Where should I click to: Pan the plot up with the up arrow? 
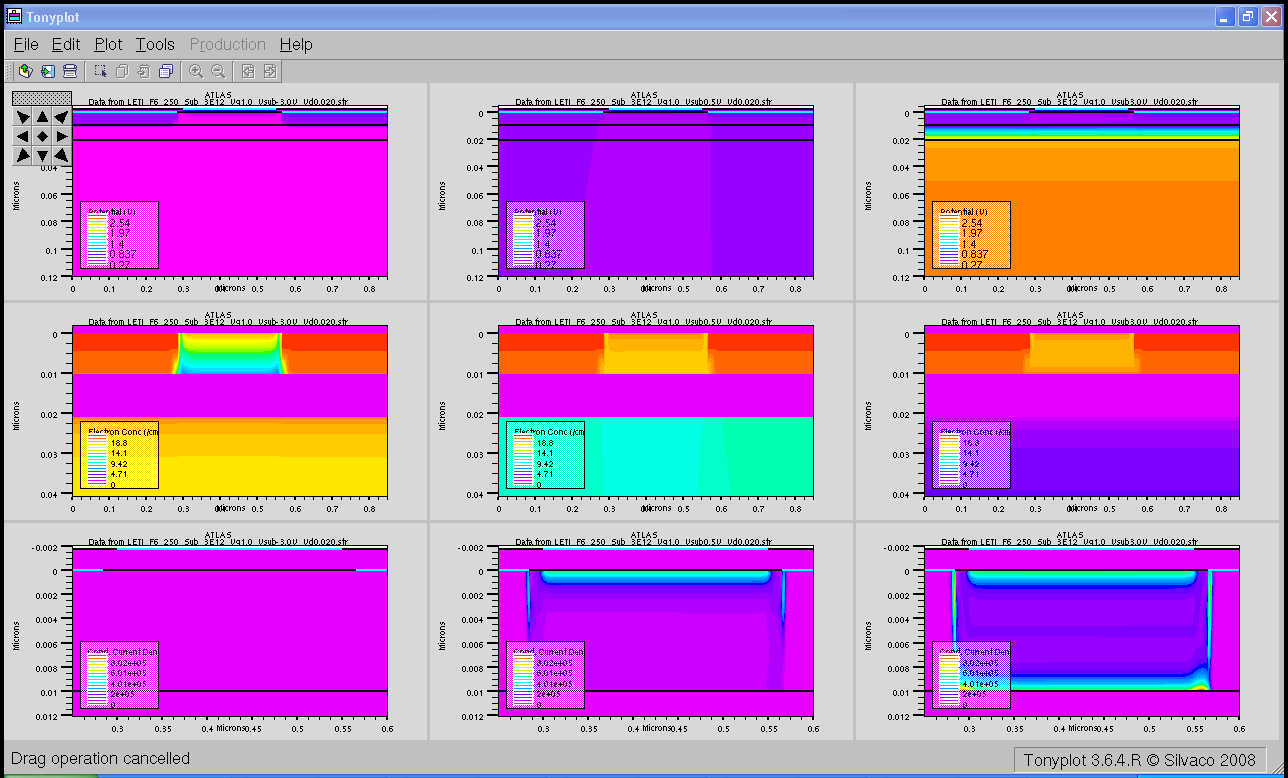tap(42, 117)
